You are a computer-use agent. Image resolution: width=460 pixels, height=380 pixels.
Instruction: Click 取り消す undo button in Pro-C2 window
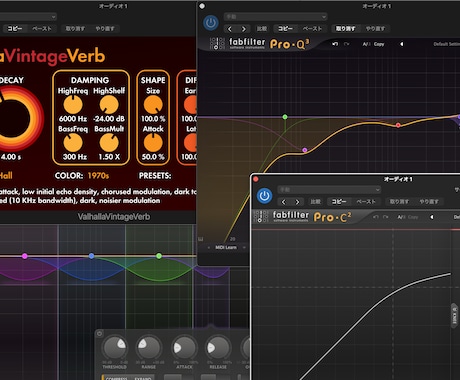pos(399,202)
